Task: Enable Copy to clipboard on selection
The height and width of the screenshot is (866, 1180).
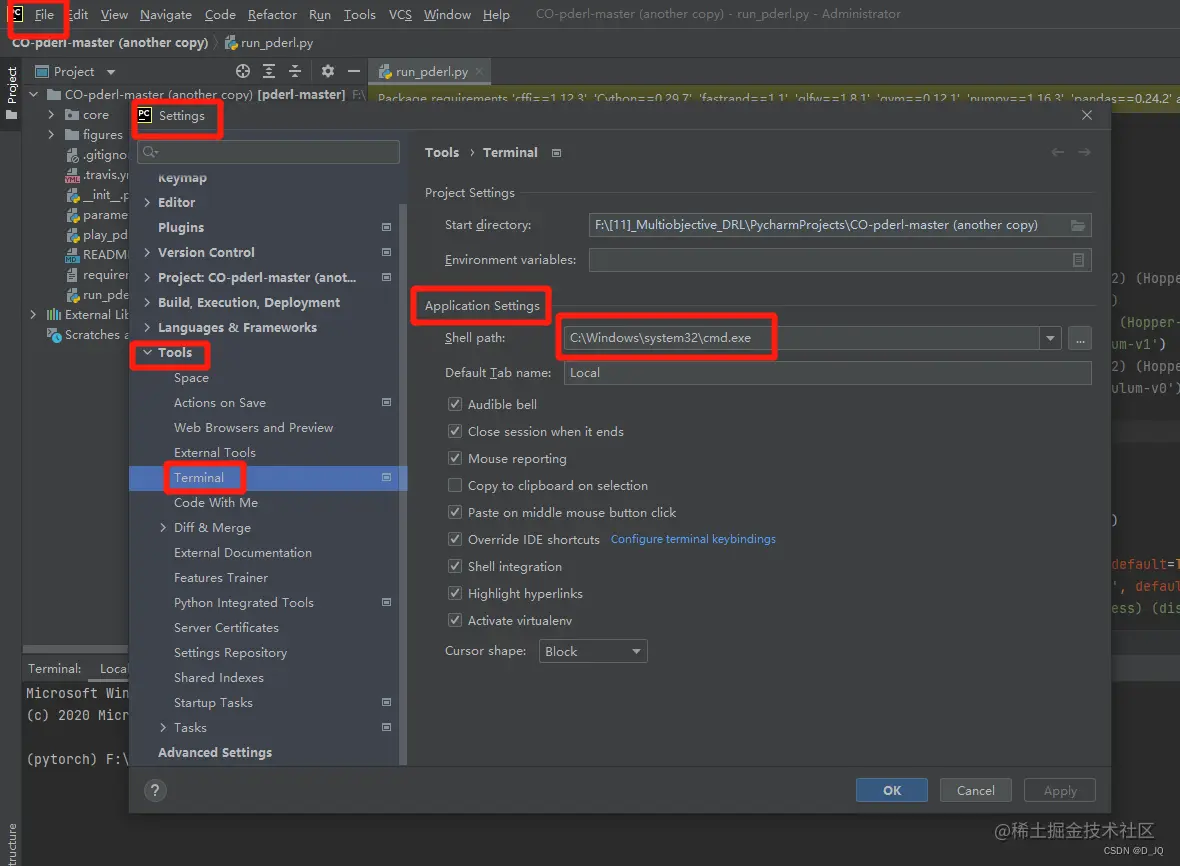Action: pyautogui.click(x=455, y=485)
